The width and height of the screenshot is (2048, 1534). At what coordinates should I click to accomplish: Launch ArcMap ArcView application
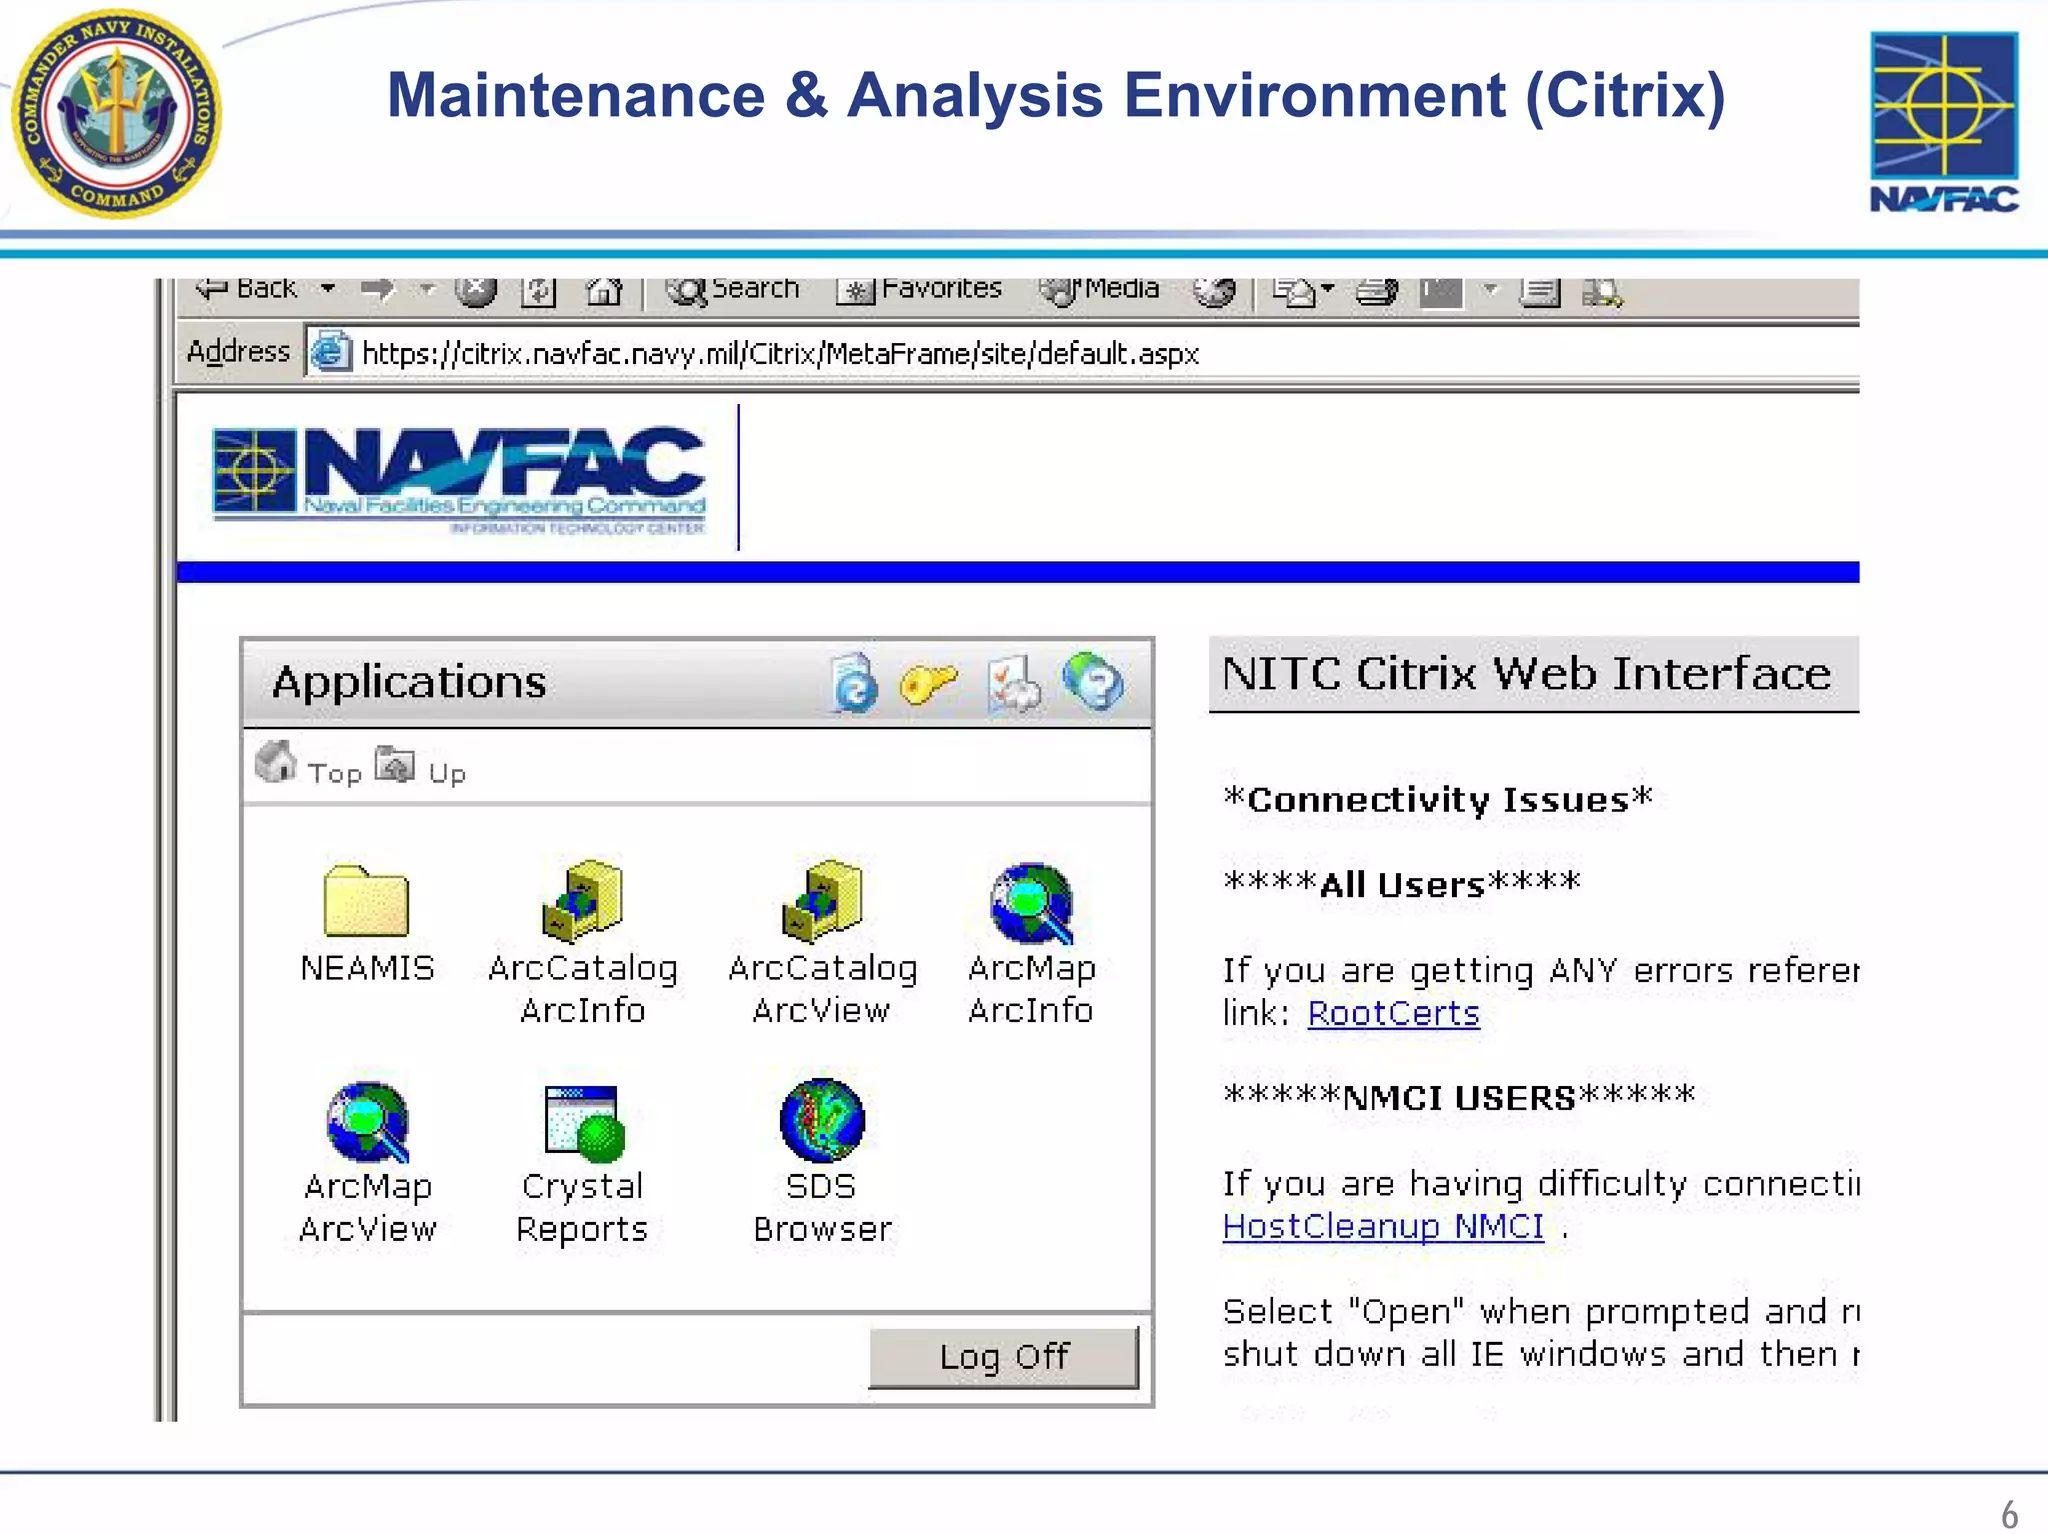click(368, 1163)
